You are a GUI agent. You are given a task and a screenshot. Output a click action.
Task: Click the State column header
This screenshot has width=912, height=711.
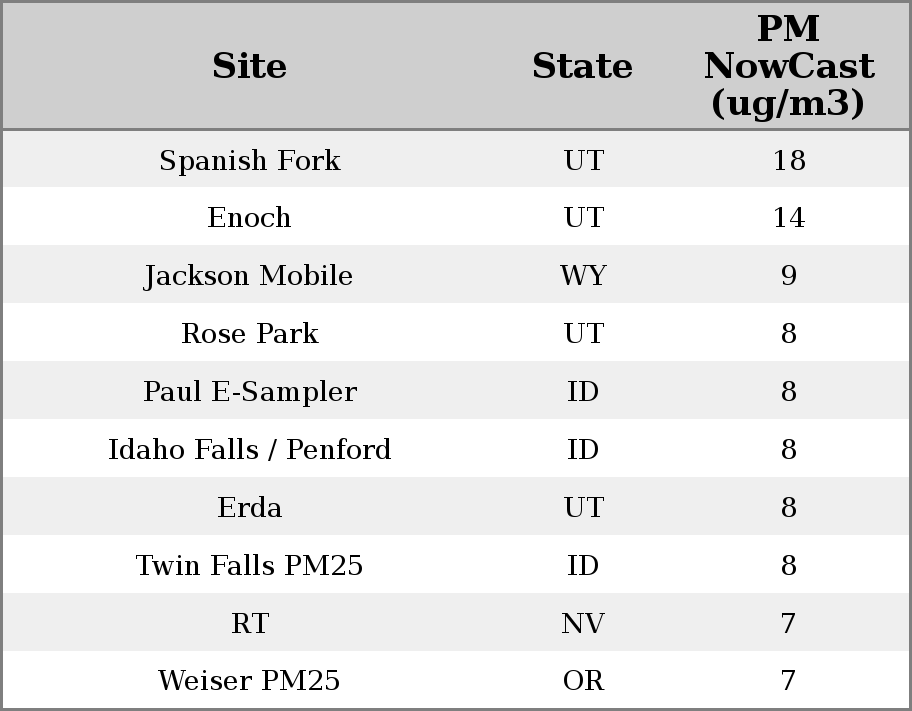[582, 67]
